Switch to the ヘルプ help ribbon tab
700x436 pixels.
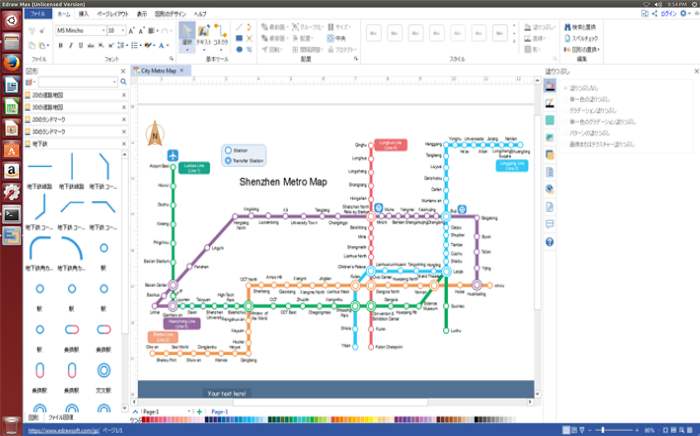(200, 14)
